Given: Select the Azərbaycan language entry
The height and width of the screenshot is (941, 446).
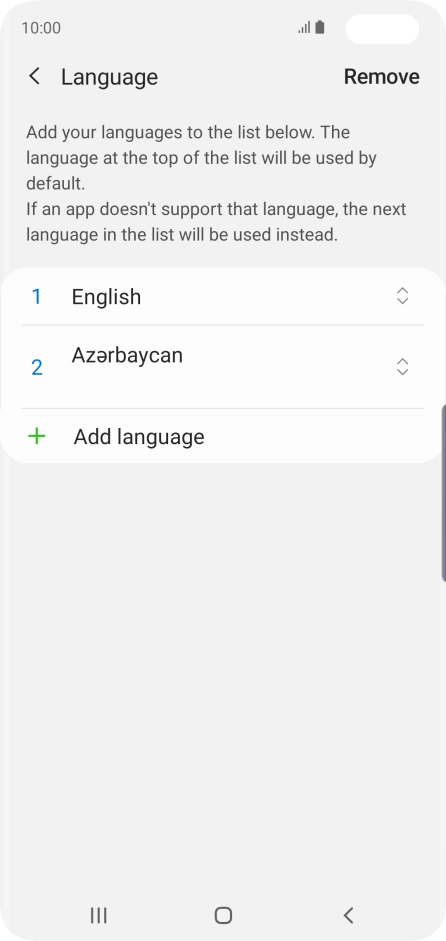Looking at the screenshot, I should click(223, 367).
